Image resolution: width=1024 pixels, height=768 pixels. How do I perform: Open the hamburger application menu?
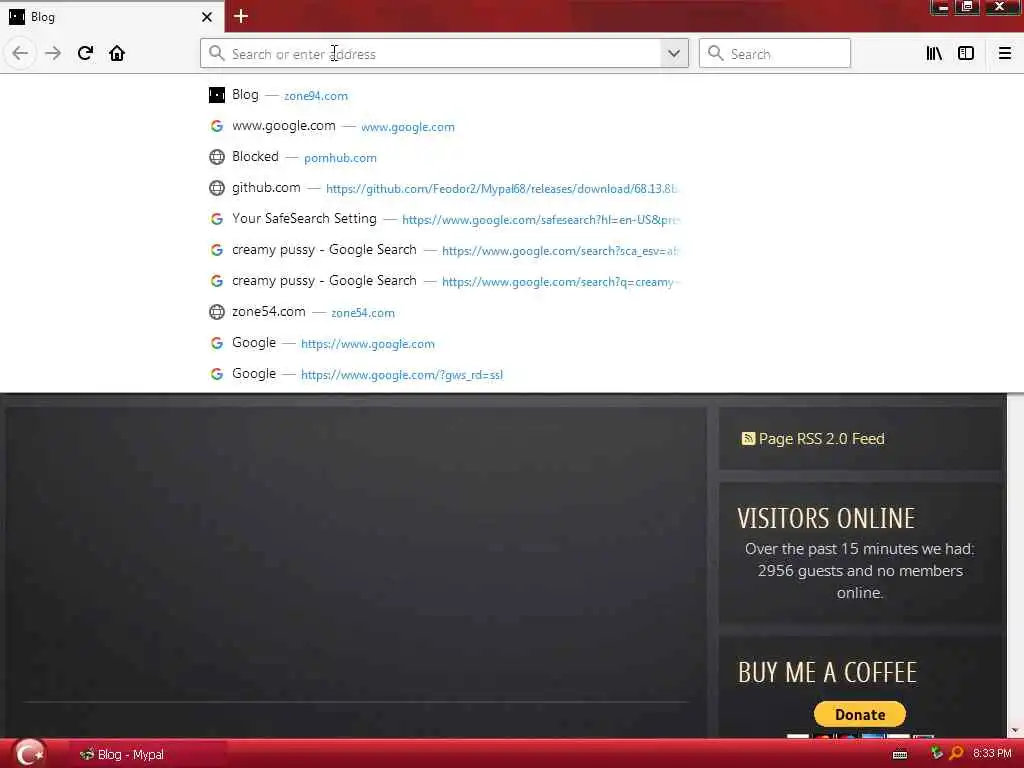(1004, 54)
